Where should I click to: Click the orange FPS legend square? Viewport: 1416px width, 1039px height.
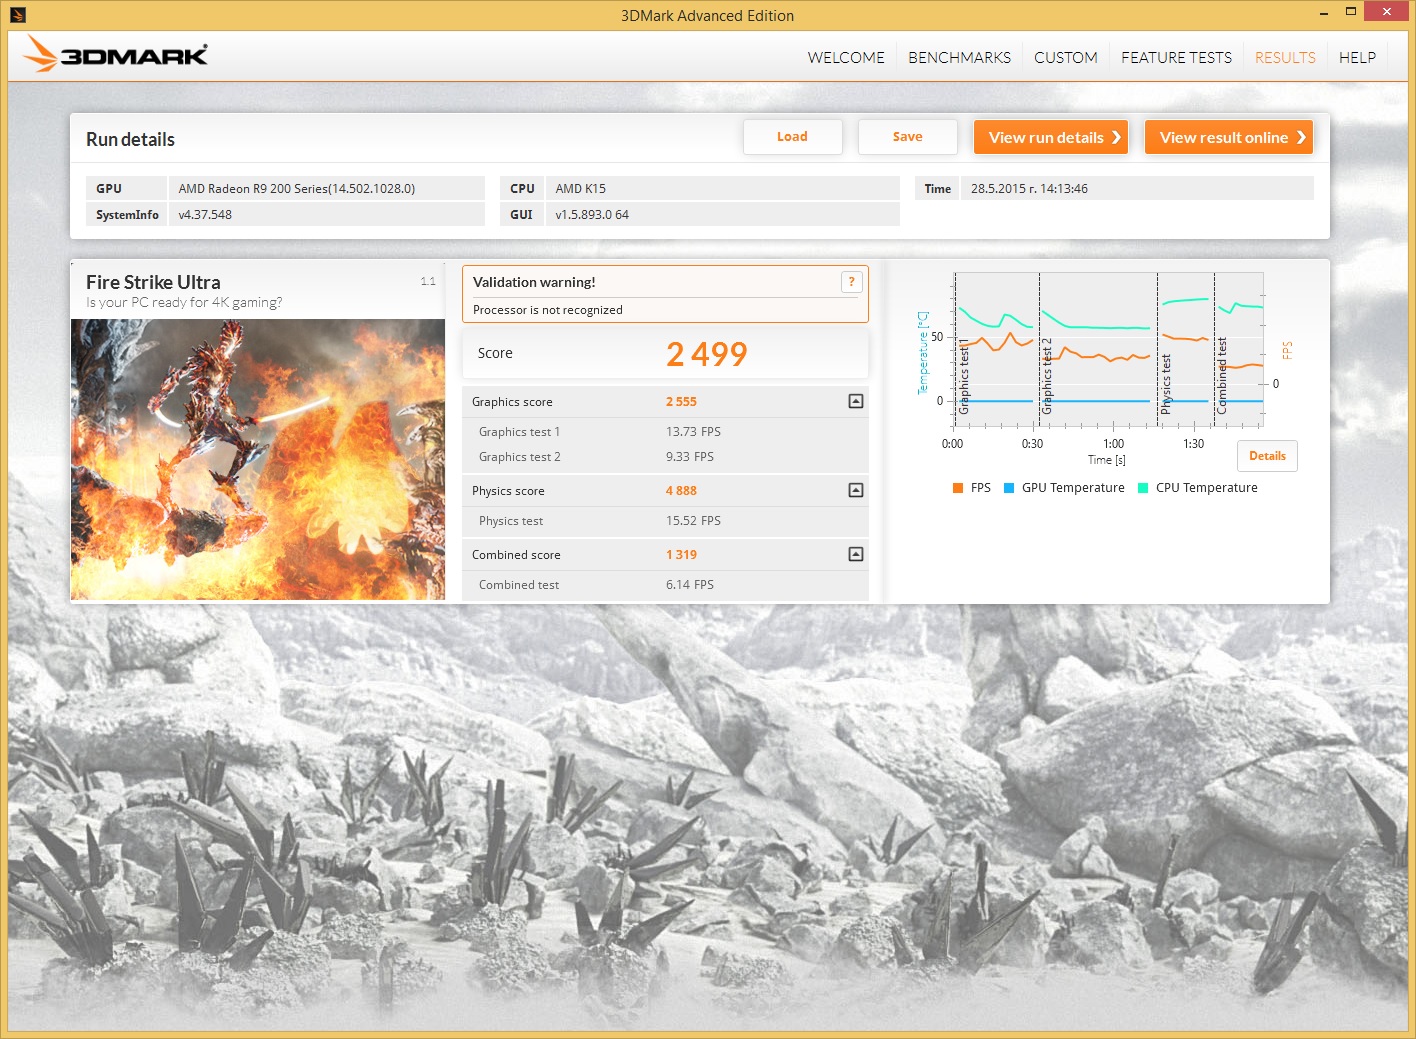pos(958,488)
